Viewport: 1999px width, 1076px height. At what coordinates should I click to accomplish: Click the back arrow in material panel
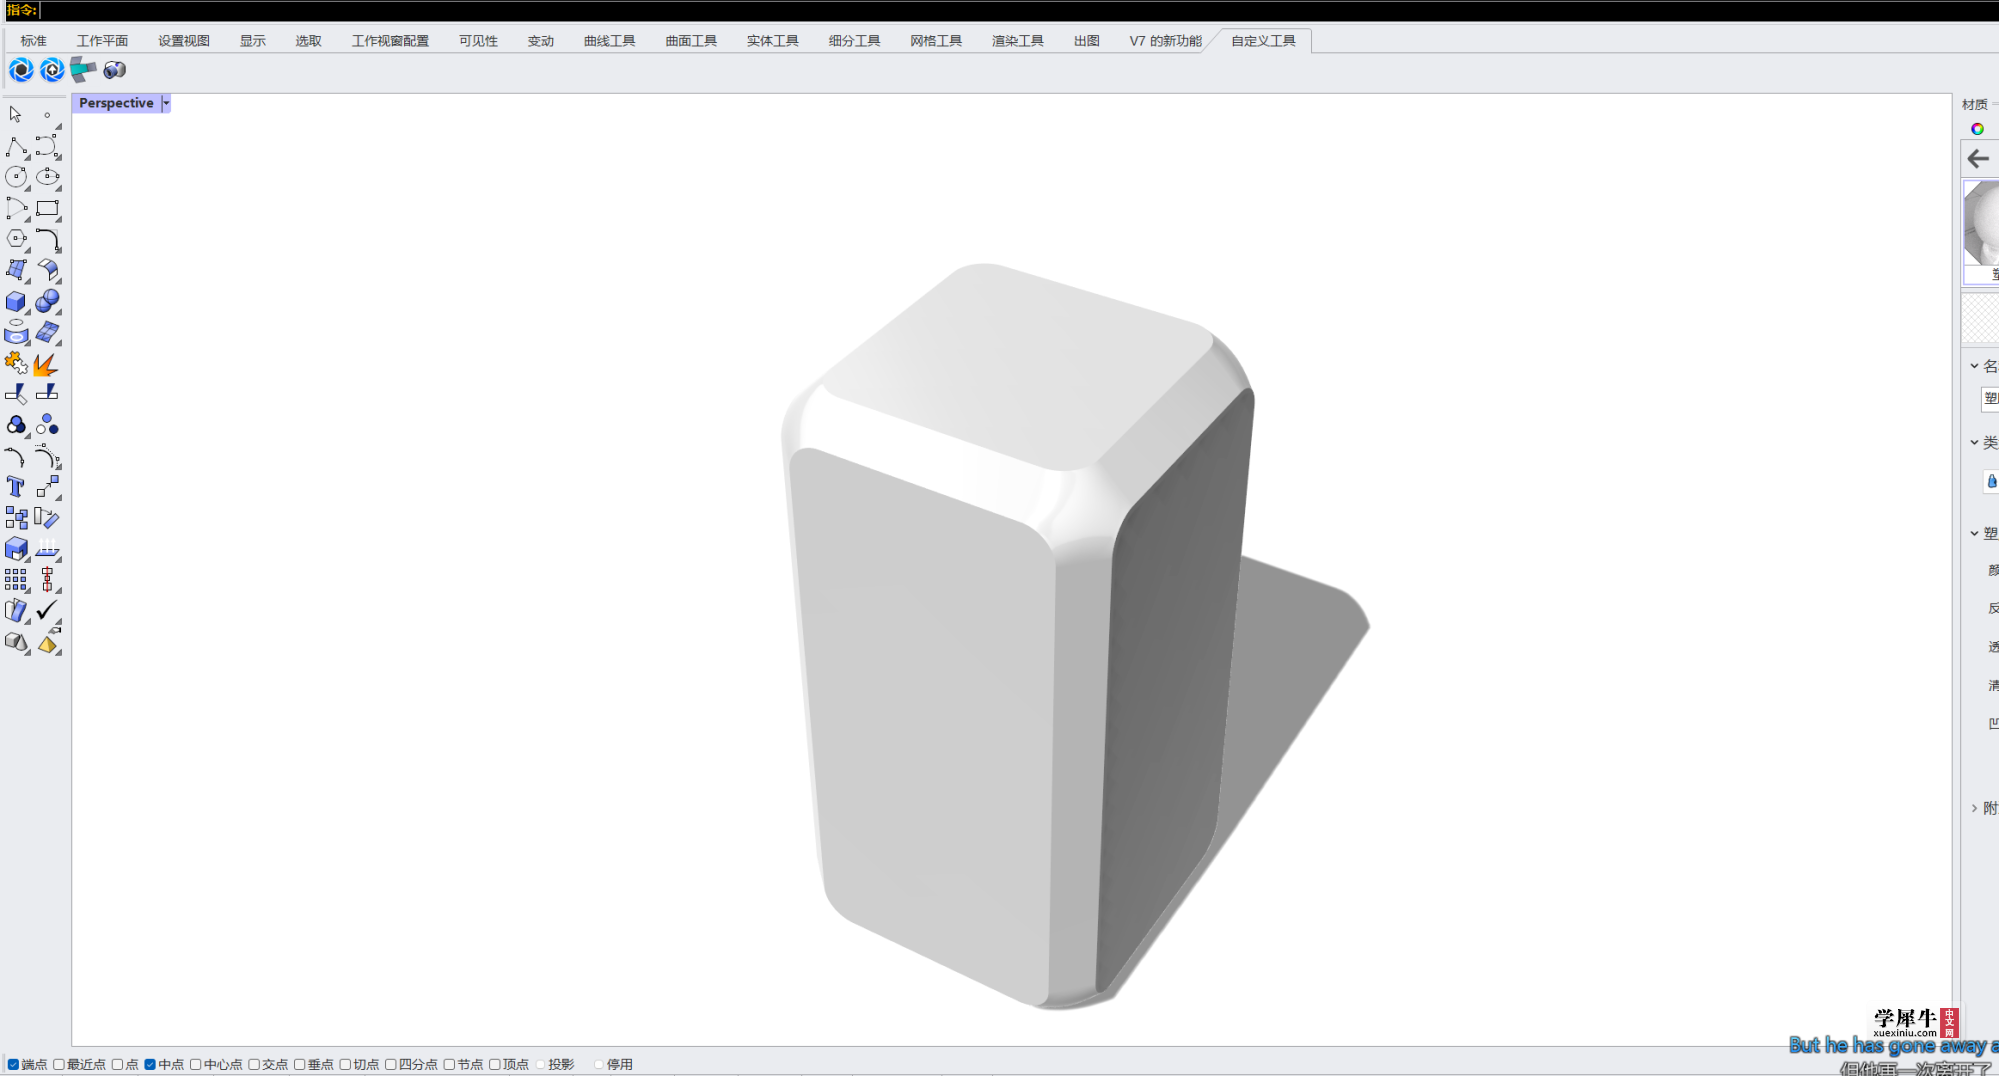point(1978,158)
